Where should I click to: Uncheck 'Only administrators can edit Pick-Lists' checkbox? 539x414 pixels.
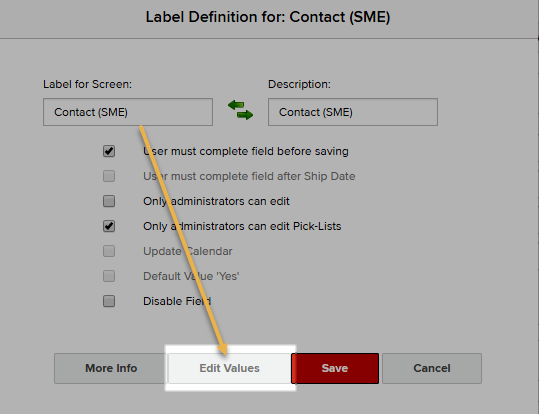[109, 226]
